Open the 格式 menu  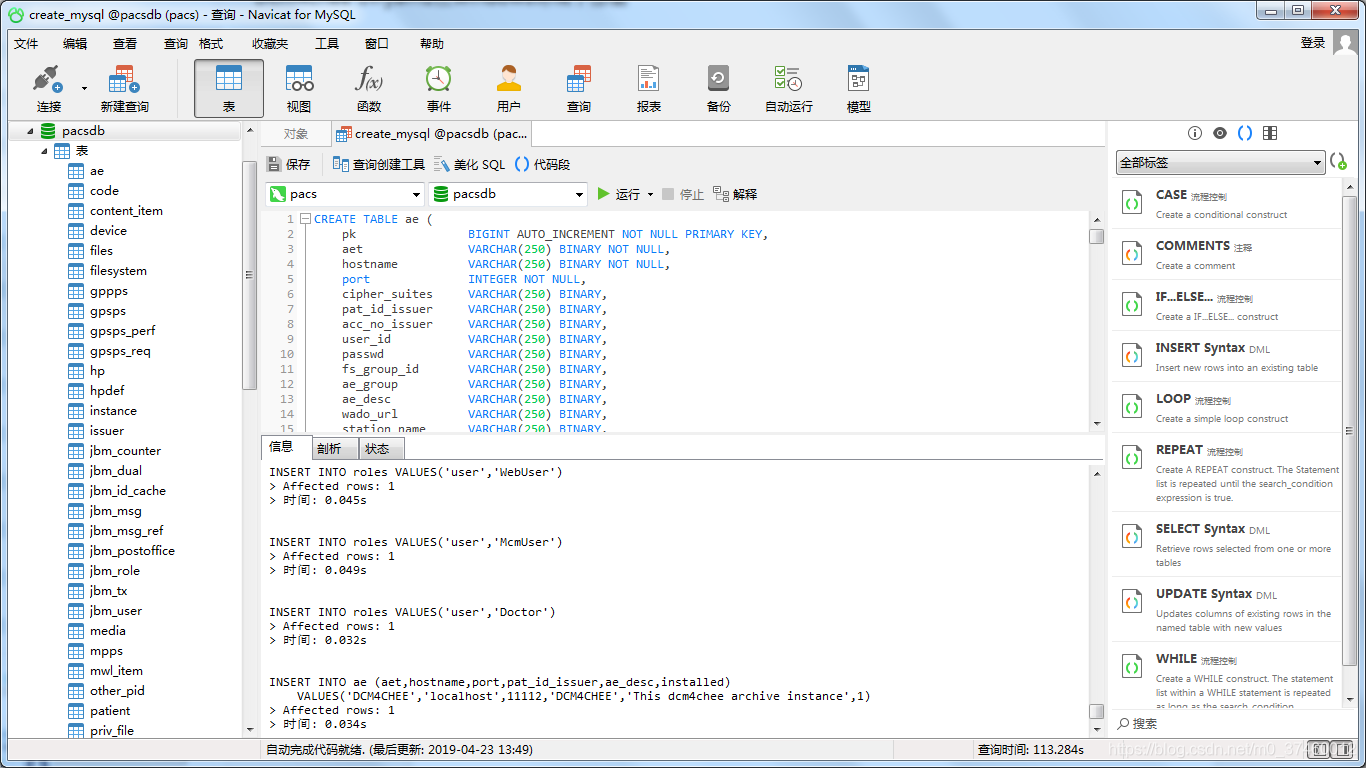pyautogui.click(x=211, y=43)
